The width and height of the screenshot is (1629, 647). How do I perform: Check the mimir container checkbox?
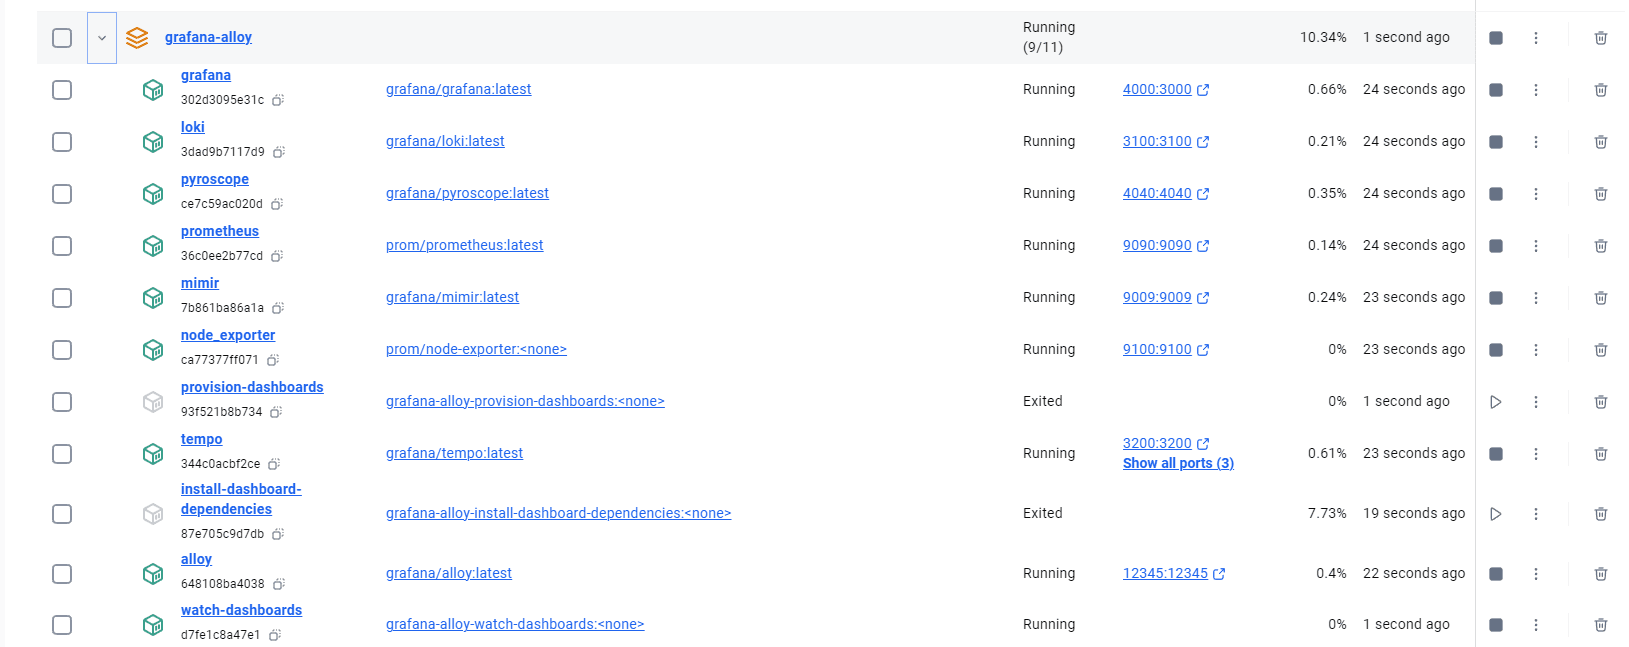tap(62, 298)
